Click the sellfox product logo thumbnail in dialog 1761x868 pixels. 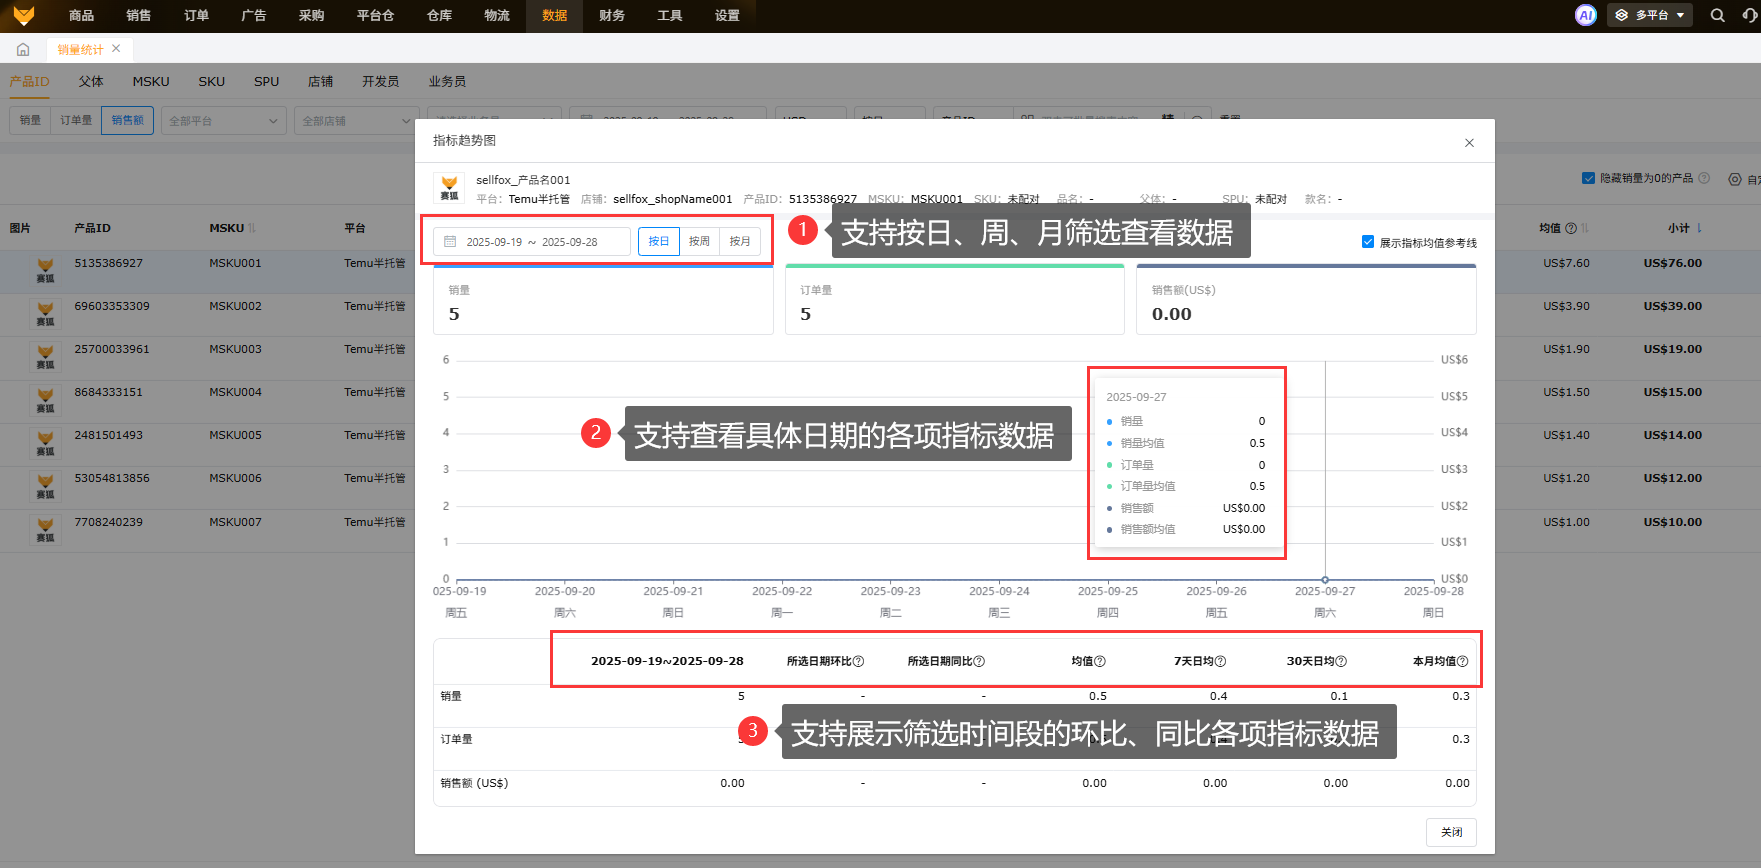[449, 187]
